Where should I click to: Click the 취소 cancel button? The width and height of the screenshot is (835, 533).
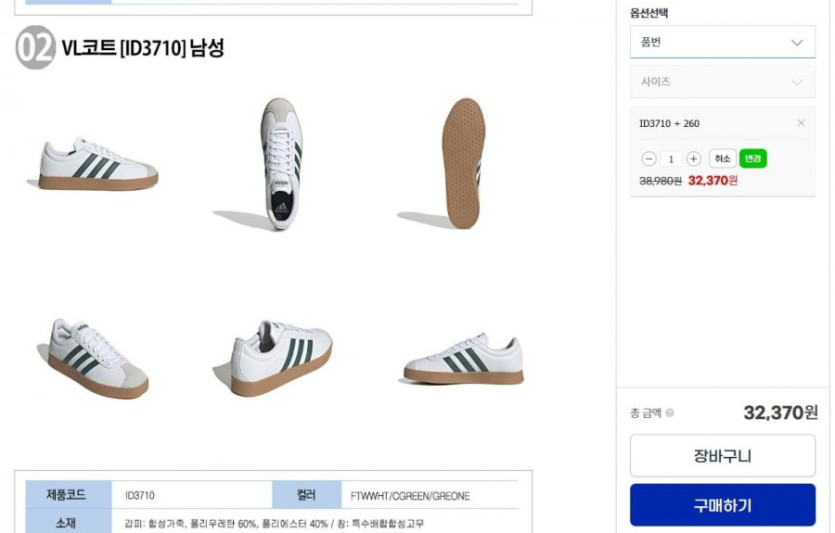coord(722,159)
